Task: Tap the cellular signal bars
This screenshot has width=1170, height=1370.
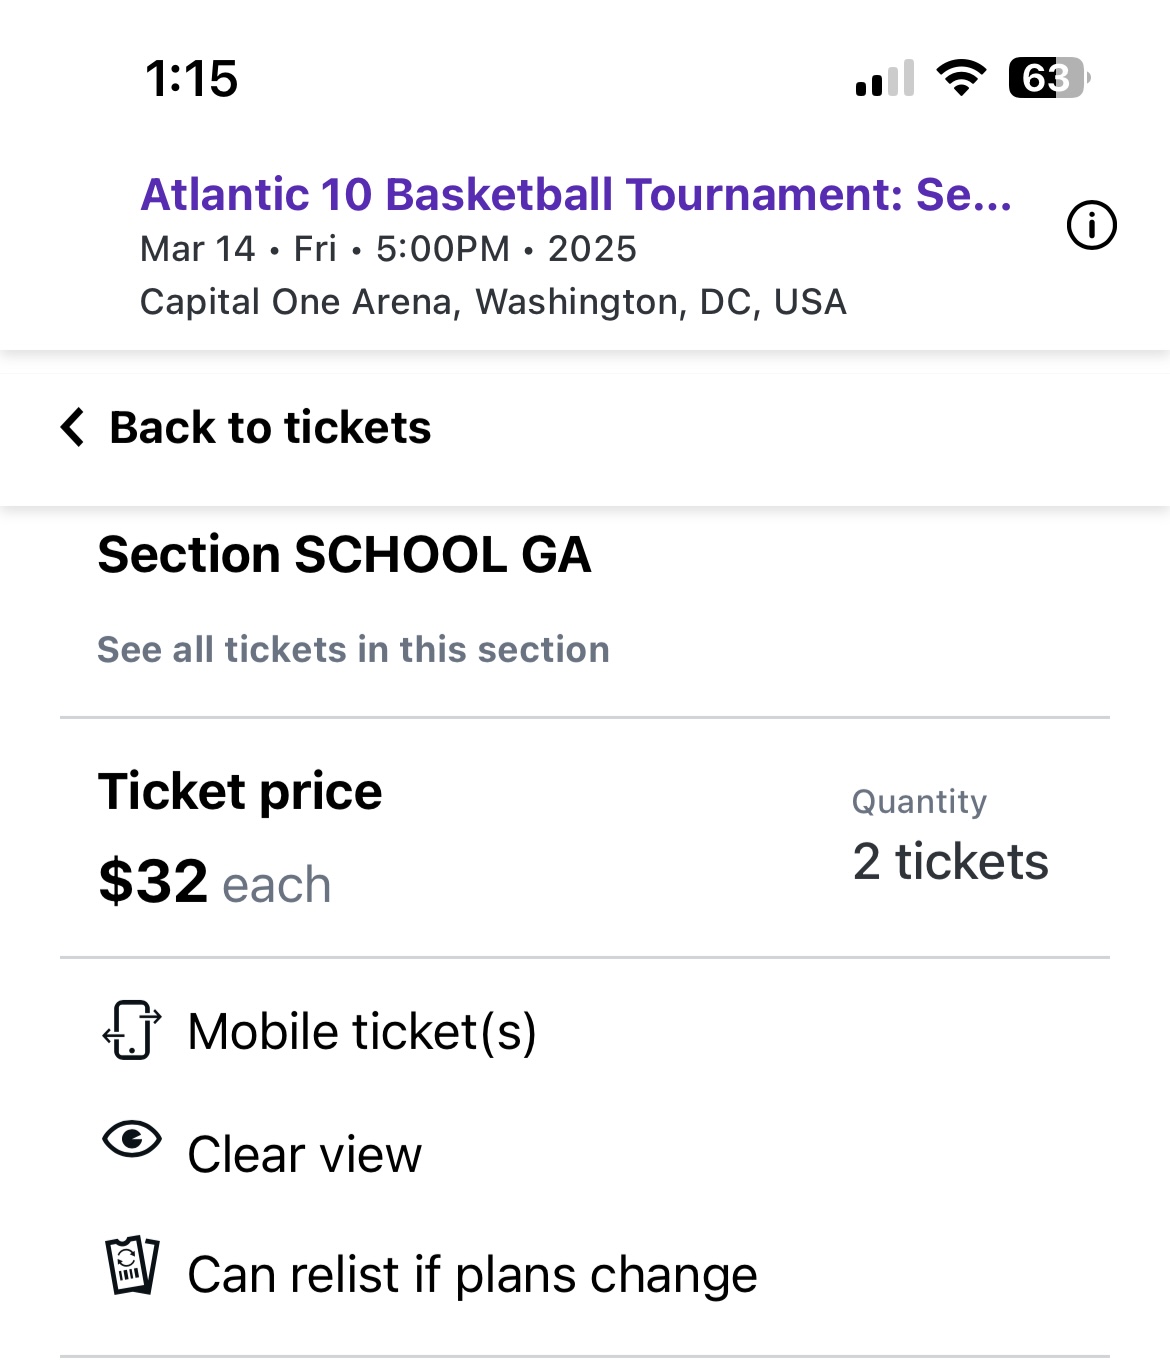Action: pos(885,78)
